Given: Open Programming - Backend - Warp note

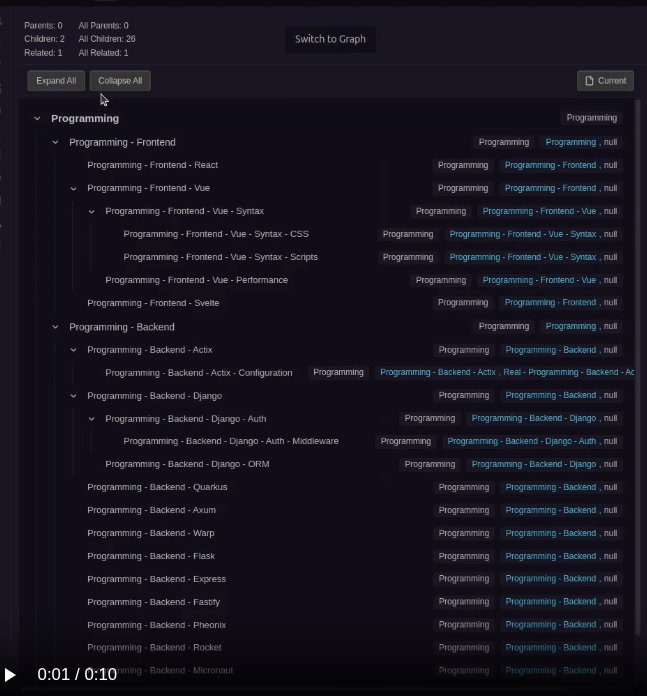Looking at the screenshot, I should tap(151, 534).
